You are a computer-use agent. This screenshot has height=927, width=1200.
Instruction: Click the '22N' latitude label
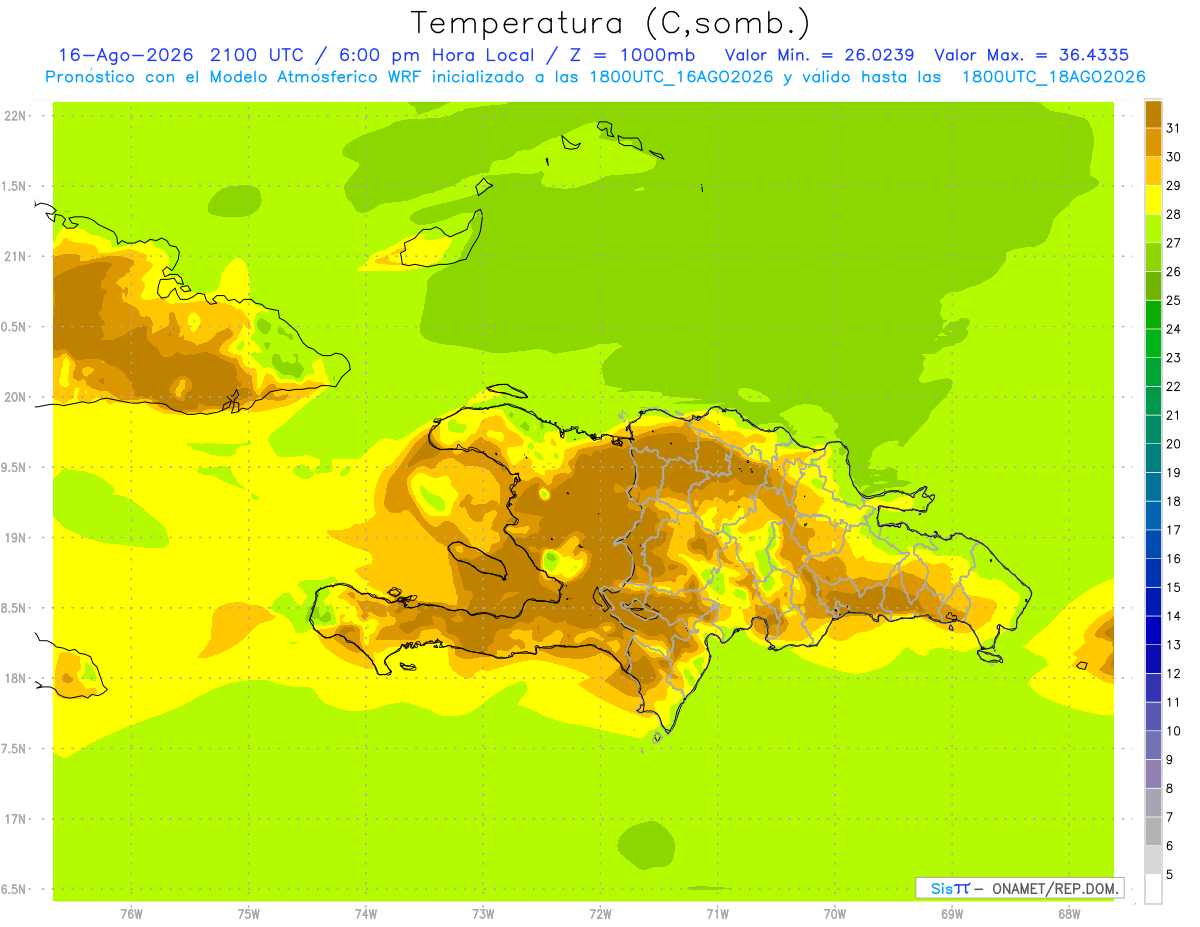coord(15,116)
